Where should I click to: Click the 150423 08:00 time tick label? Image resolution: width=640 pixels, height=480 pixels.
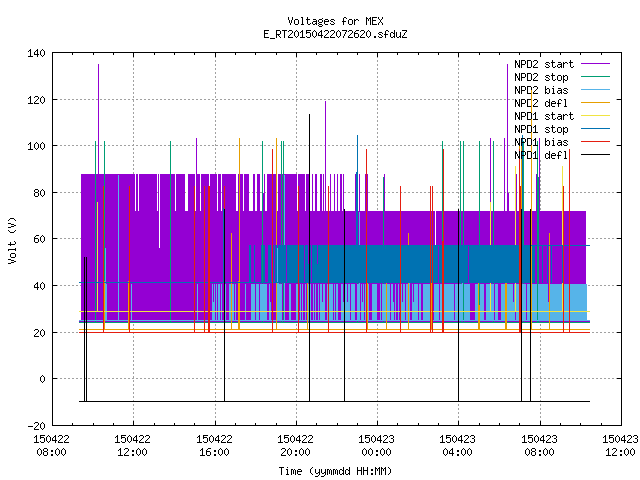pos(540,446)
